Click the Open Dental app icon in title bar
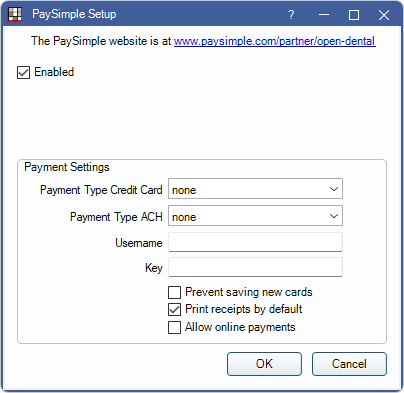The image size is (404, 393). click(14, 14)
